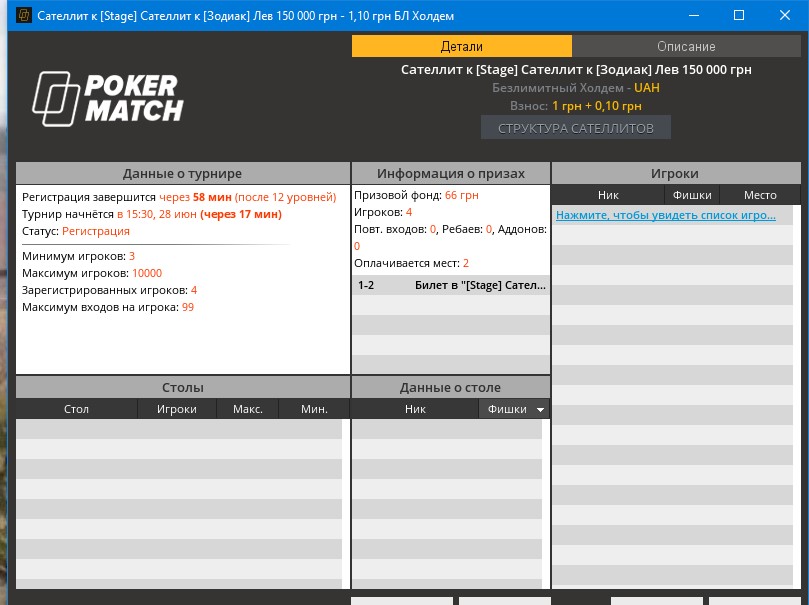809x605 pixels.
Task: Maximize the tournament lobby window
Action: [x=739, y=15]
